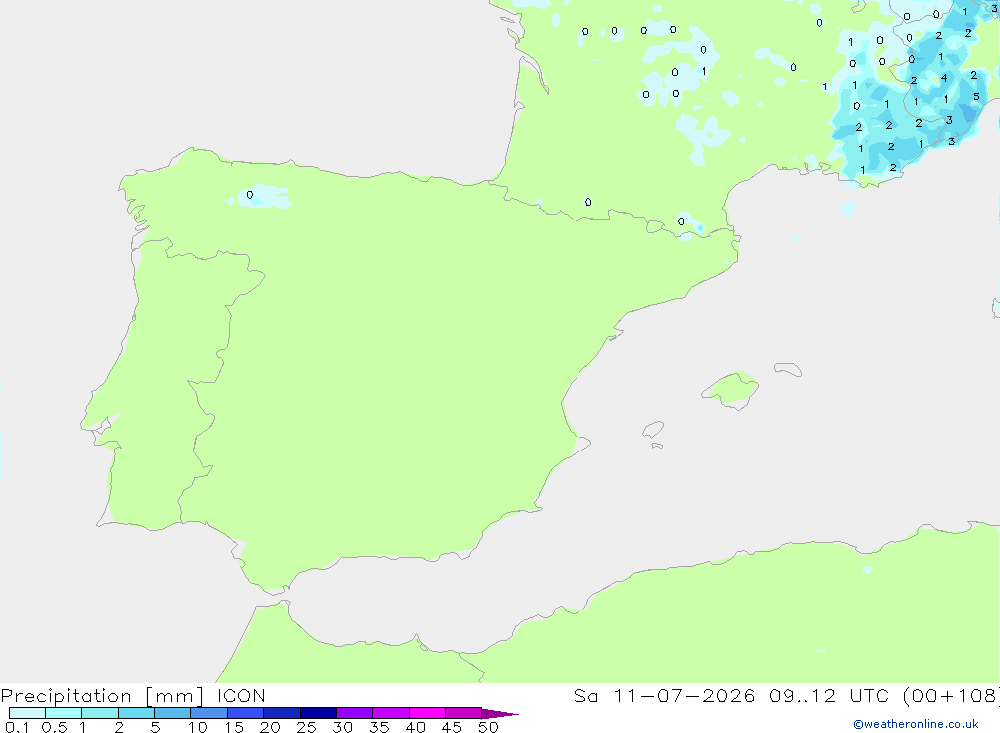Viewport: 1000px width, 733px height.
Task: Pick the 45–50 mm legend swatch
Action: pyautogui.click(x=463, y=713)
